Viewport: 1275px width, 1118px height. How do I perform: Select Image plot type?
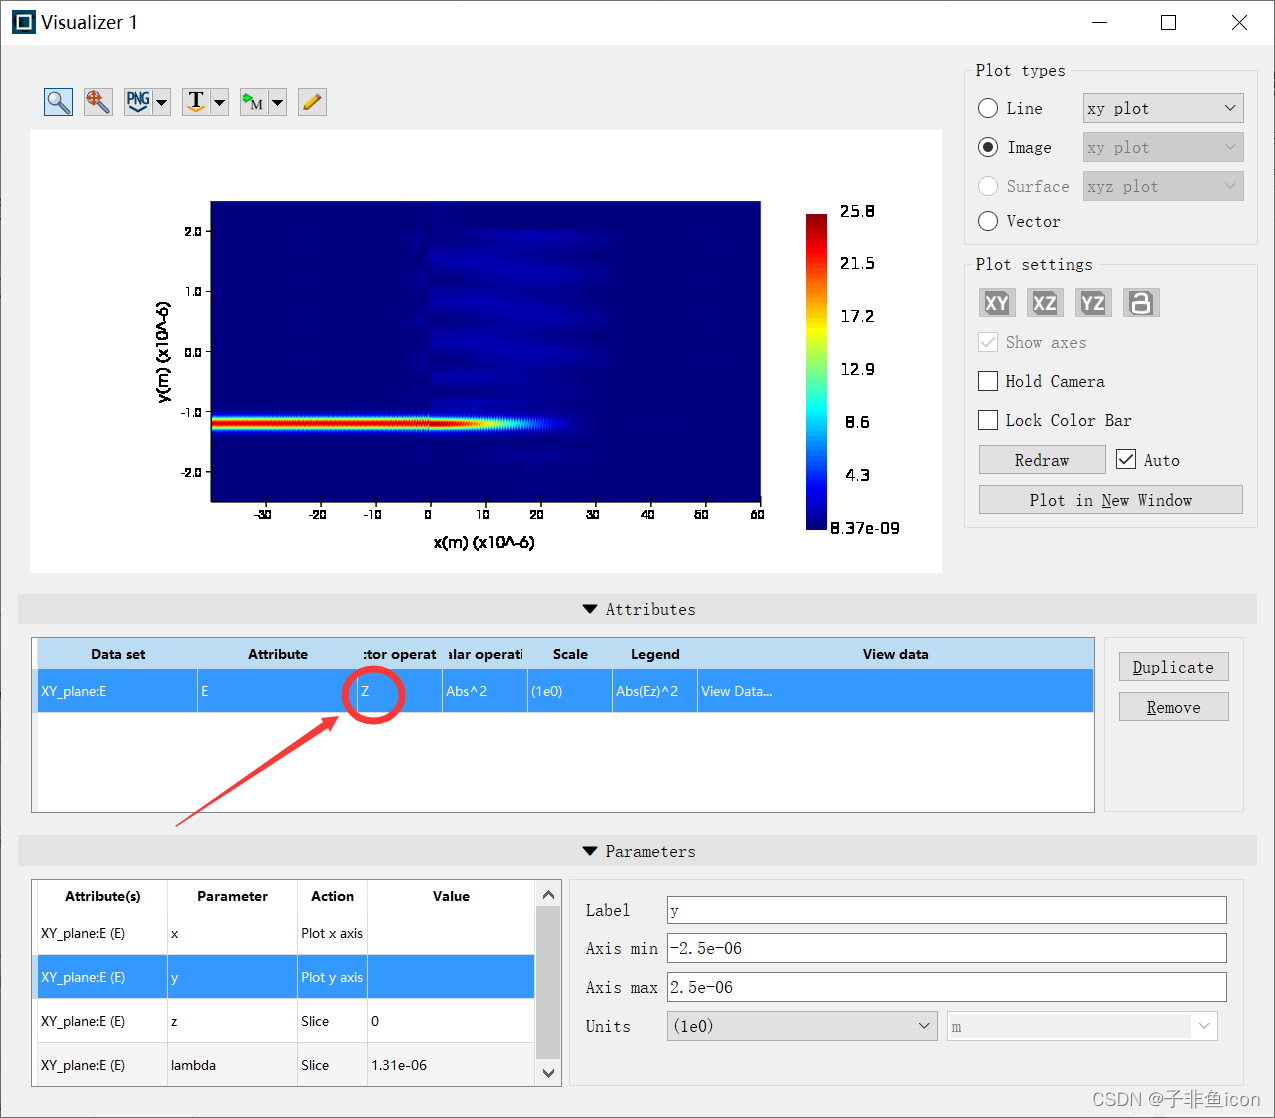pos(988,147)
